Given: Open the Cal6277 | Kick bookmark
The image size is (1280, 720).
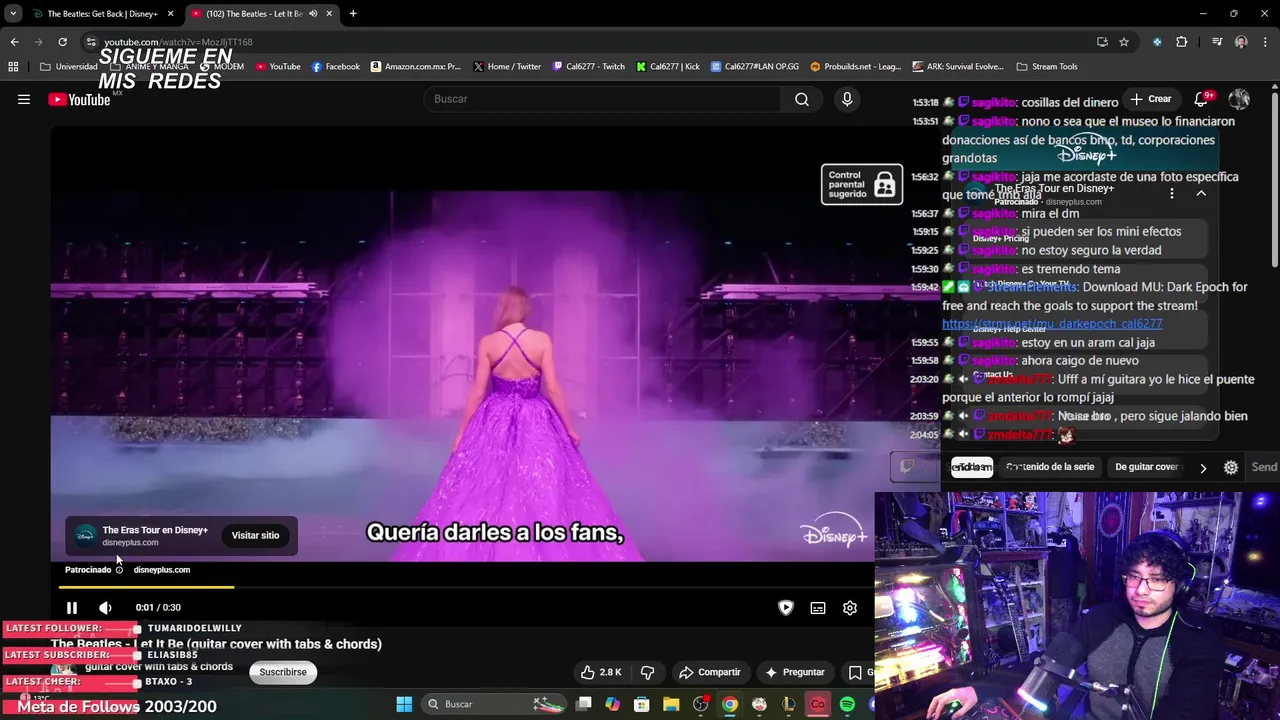Looking at the screenshot, I should point(667,67).
